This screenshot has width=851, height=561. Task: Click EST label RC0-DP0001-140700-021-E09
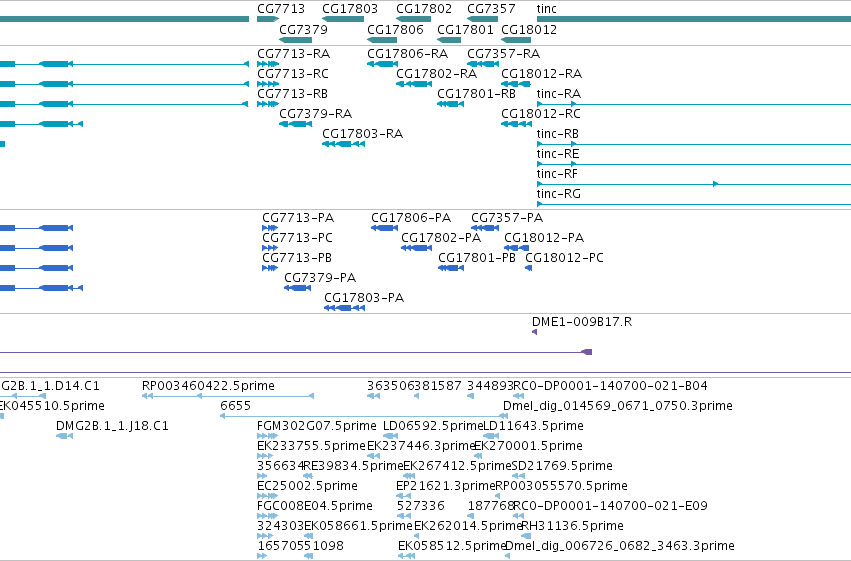point(611,506)
